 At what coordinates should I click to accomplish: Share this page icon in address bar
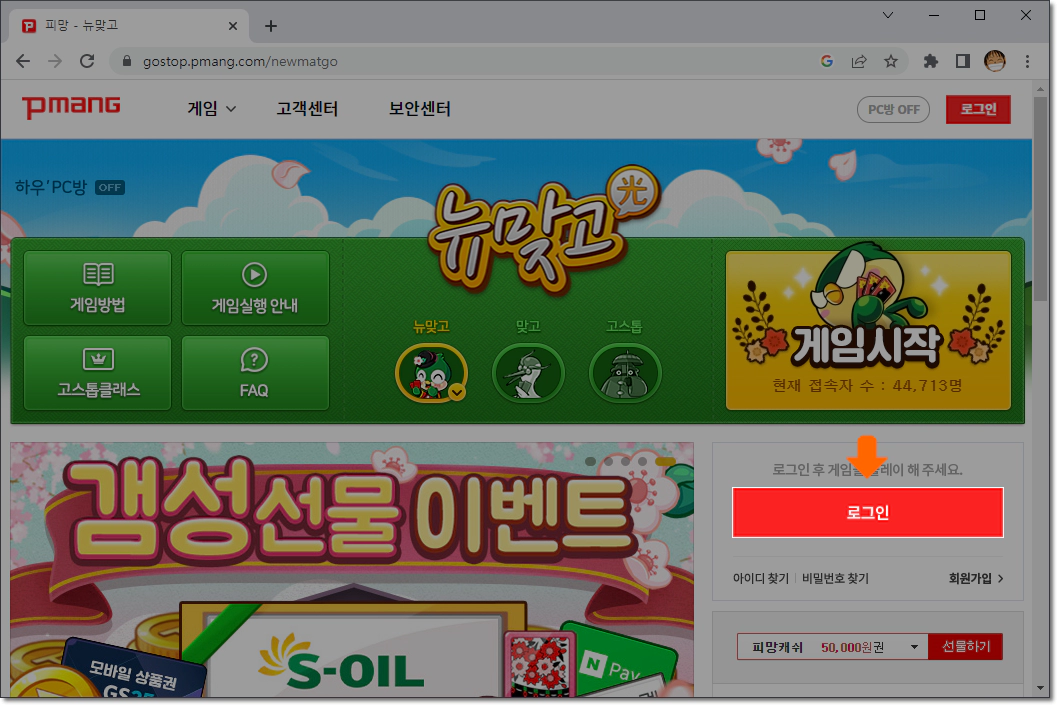click(x=859, y=61)
